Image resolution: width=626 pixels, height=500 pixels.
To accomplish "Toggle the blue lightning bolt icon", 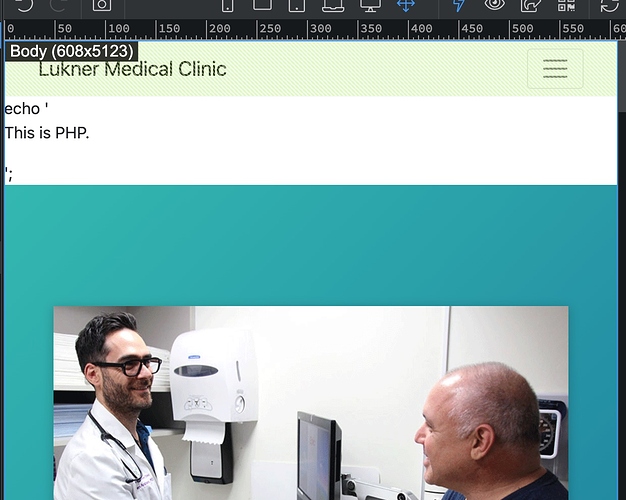I will pyautogui.click(x=459, y=5).
